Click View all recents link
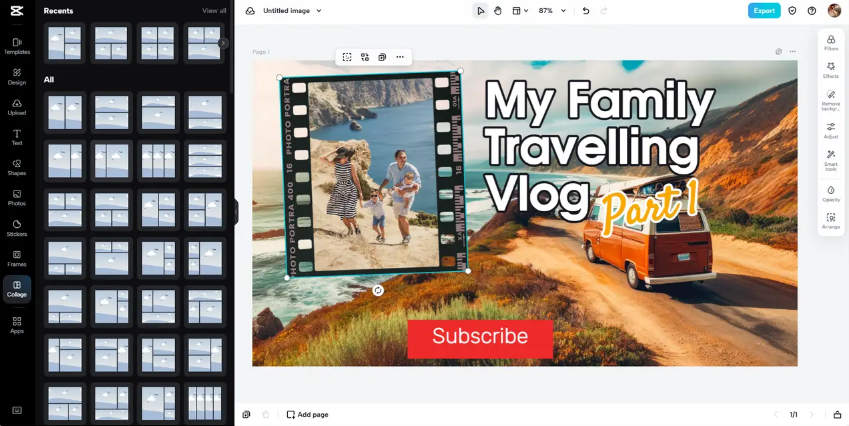Screen dimensions: 849x426 tap(214, 11)
